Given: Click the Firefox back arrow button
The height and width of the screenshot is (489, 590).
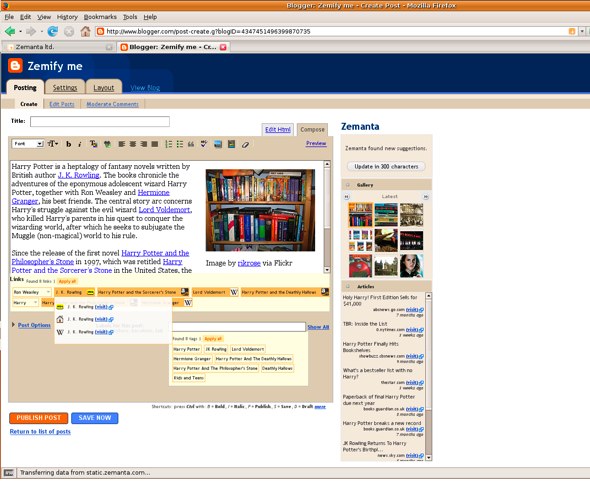Looking at the screenshot, I should [10, 31].
